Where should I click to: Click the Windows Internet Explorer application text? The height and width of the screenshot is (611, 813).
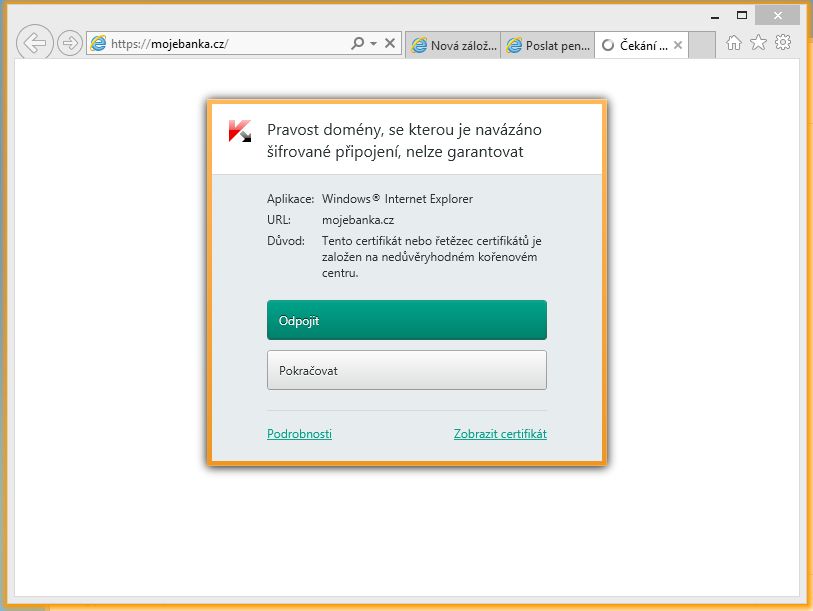[x=397, y=199]
